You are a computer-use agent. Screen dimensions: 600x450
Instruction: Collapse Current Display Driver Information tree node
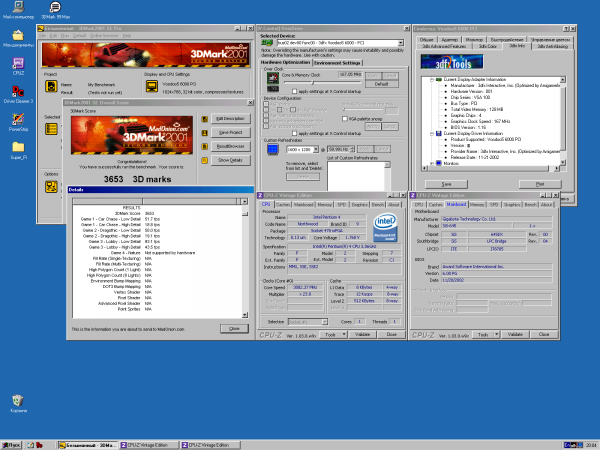point(431,134)
